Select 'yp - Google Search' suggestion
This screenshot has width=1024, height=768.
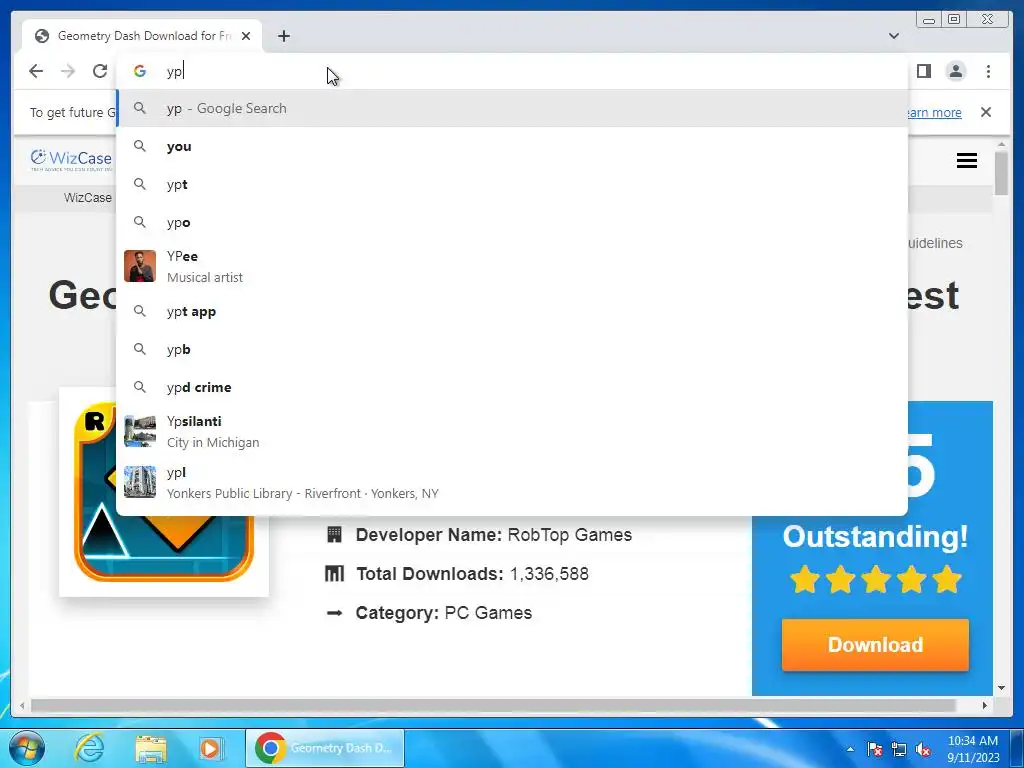(512, 108)
